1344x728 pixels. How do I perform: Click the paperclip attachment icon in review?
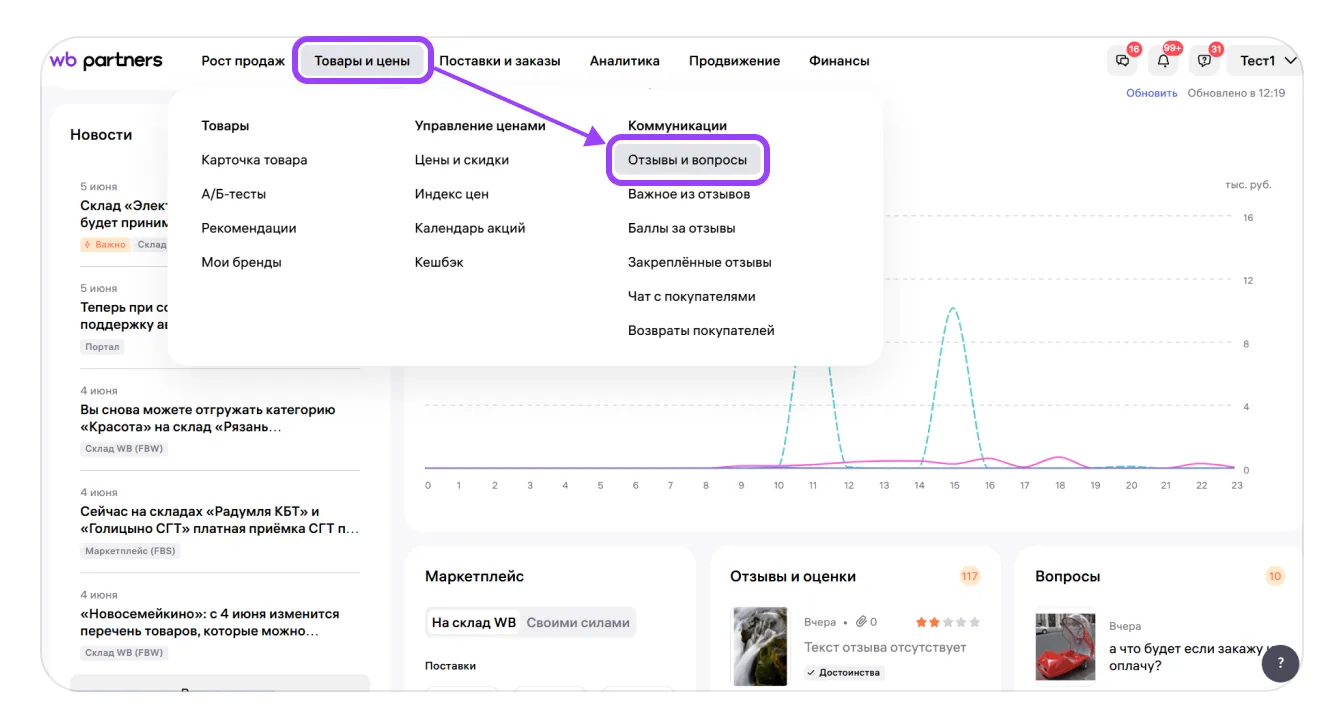[861, 622]
